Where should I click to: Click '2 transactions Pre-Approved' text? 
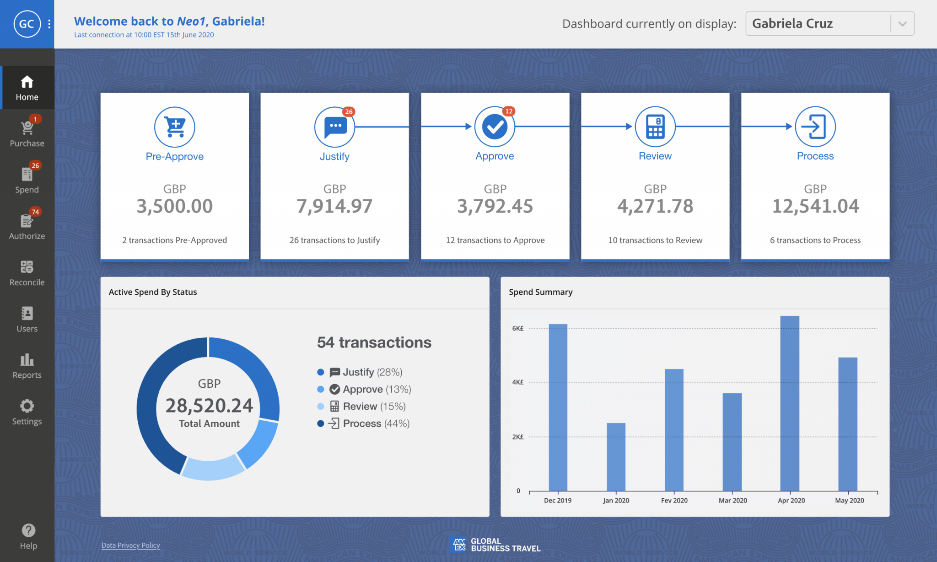tap(174, 240)
